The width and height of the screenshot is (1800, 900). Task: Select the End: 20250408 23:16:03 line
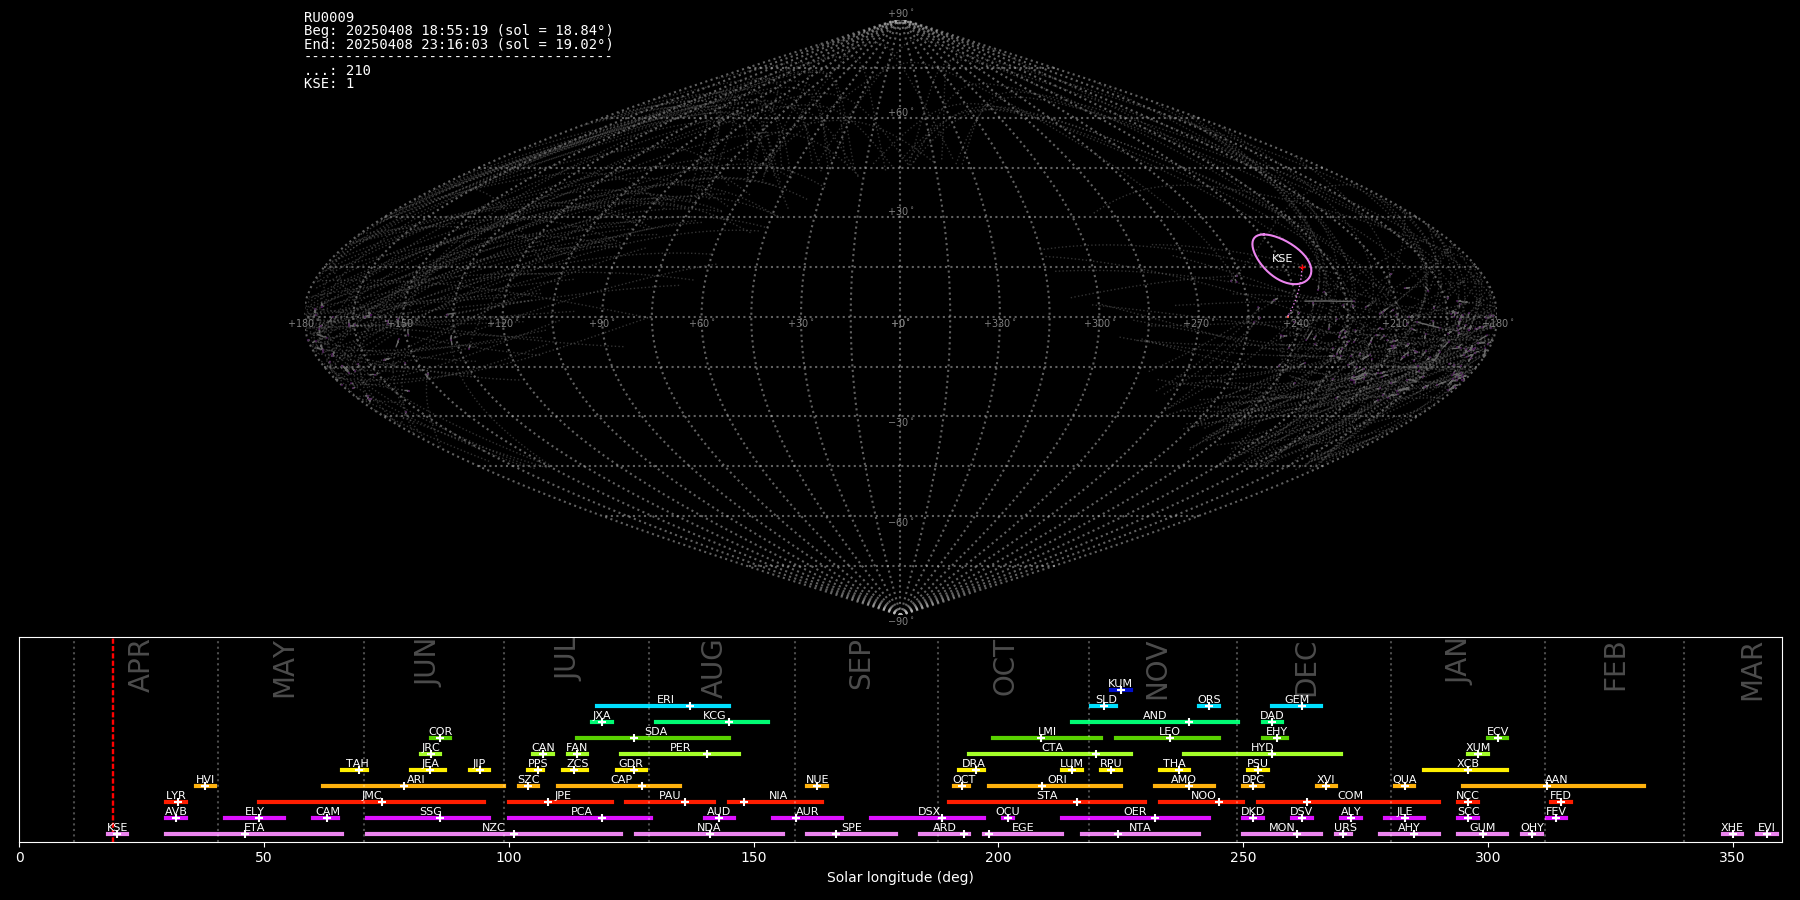pyautogui.click(x=459, y=44)
